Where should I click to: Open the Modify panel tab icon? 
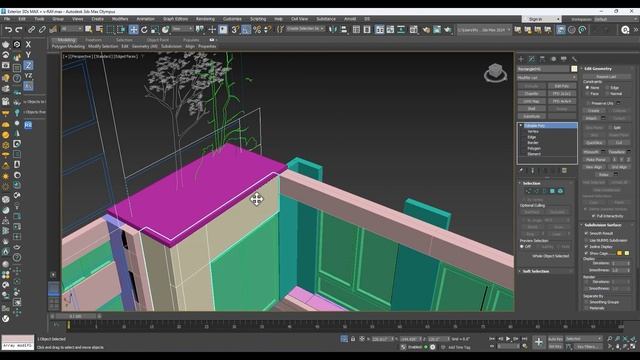[x=531, y=59]
